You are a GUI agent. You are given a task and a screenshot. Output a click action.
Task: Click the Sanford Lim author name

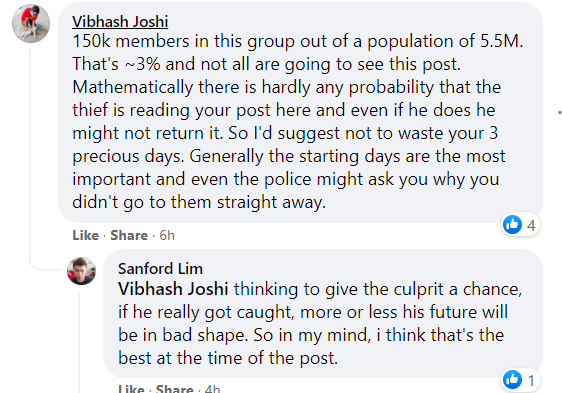tap(160, 269)
